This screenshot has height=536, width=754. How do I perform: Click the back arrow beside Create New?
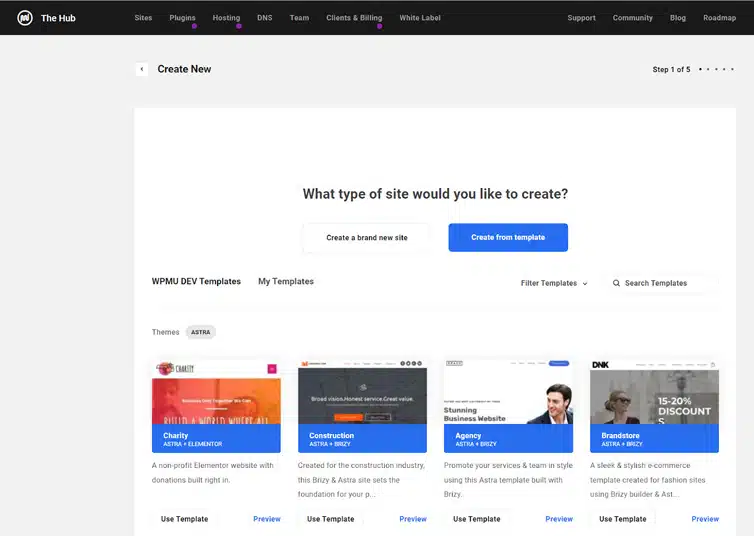pos(142,69)
